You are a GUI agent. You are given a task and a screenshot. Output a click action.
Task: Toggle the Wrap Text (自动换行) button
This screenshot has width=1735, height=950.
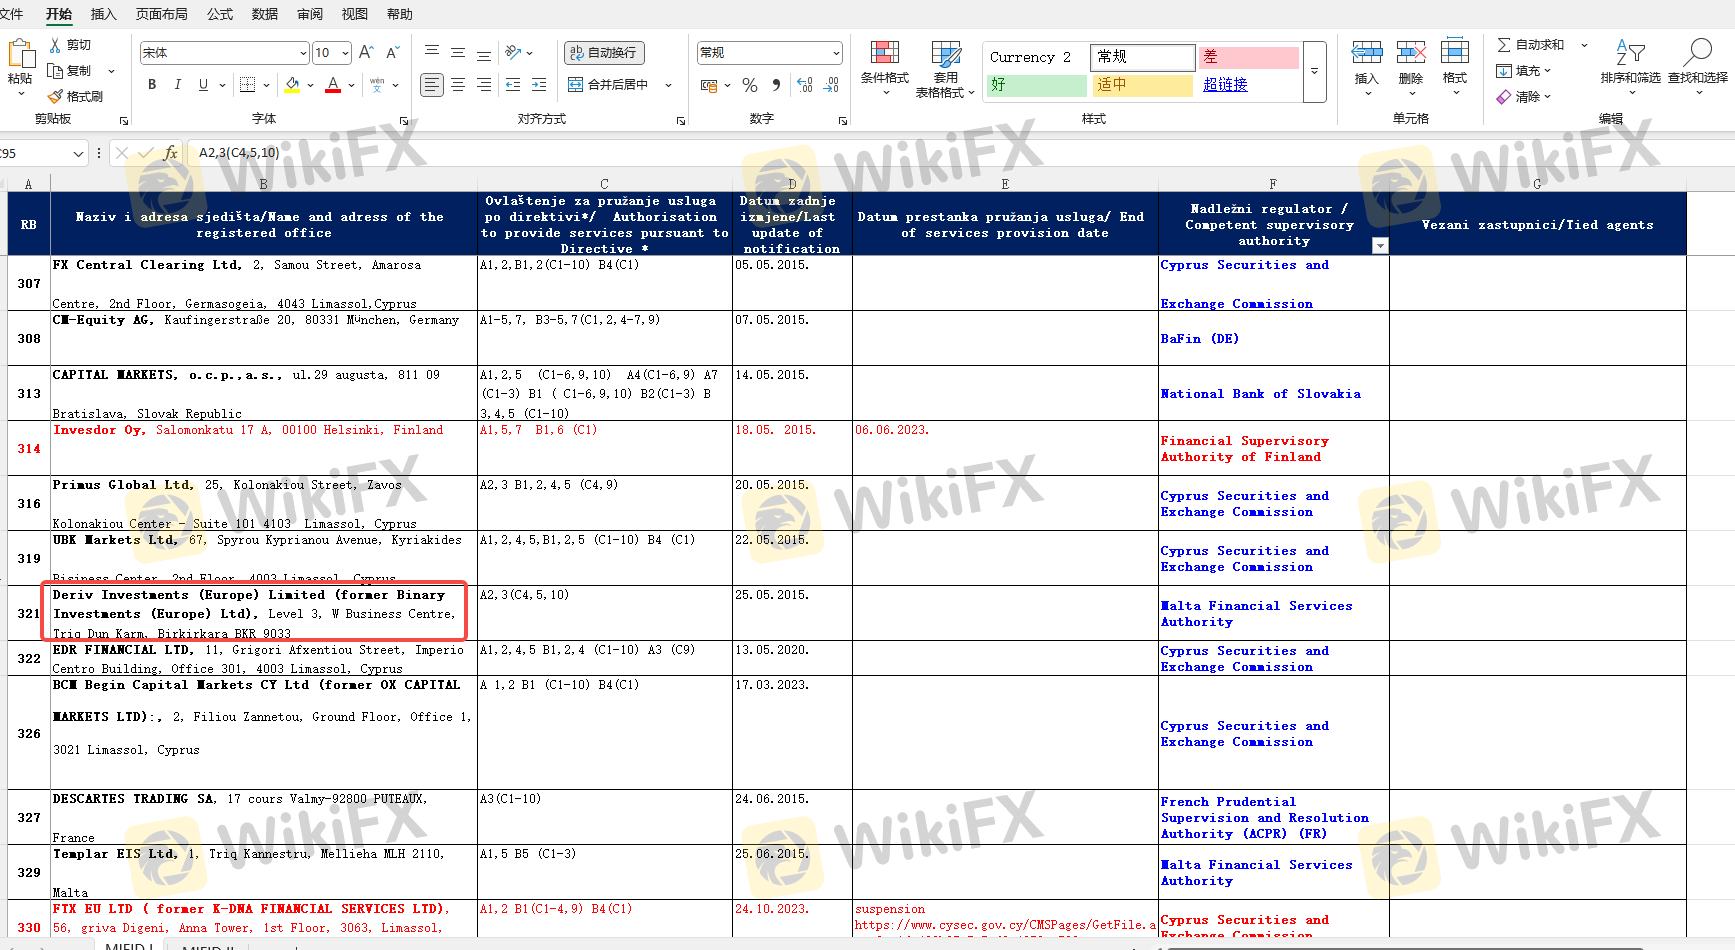point(604,53)
